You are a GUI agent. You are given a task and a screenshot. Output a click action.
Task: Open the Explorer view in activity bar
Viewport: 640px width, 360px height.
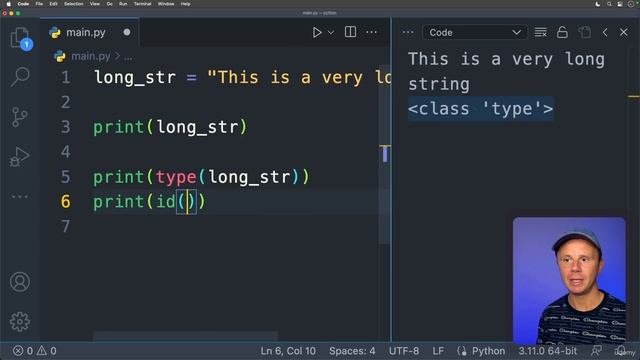click(20, 38)
